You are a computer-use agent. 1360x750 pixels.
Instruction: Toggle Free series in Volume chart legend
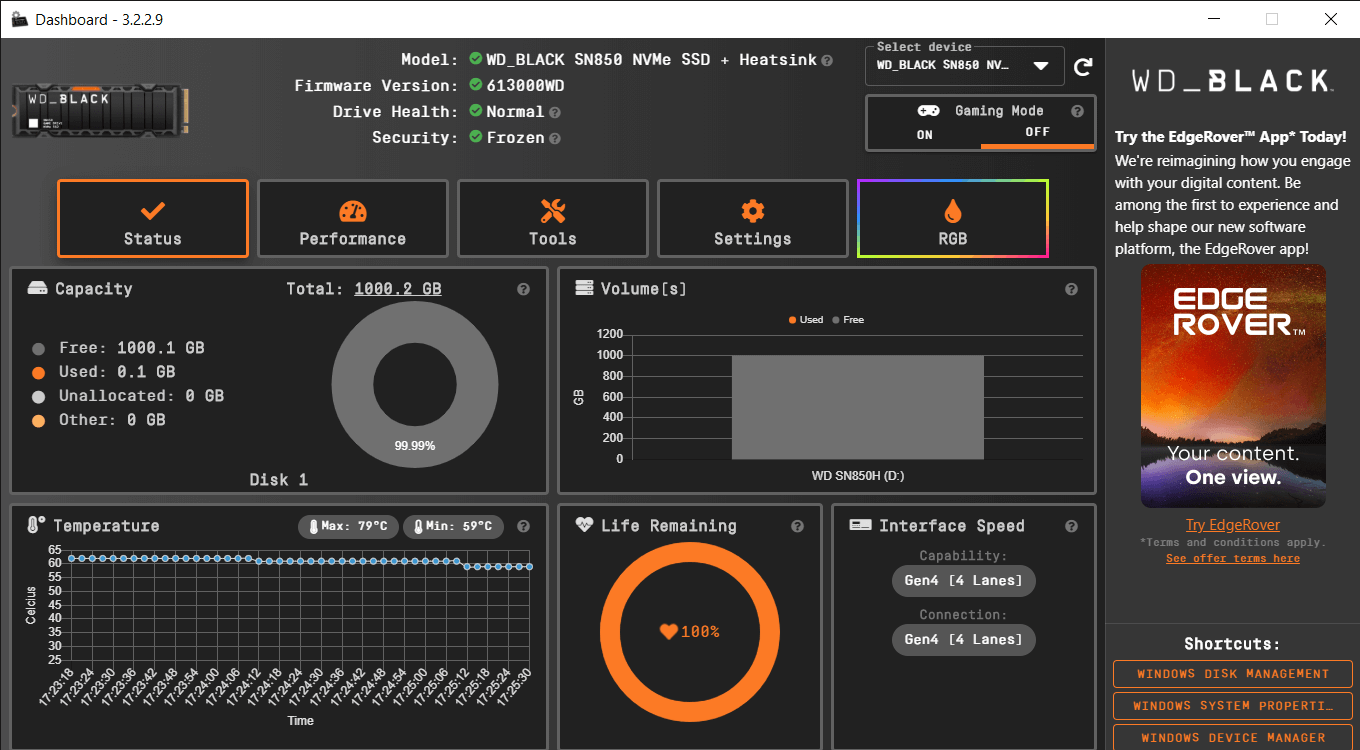[x=848, y=320]
